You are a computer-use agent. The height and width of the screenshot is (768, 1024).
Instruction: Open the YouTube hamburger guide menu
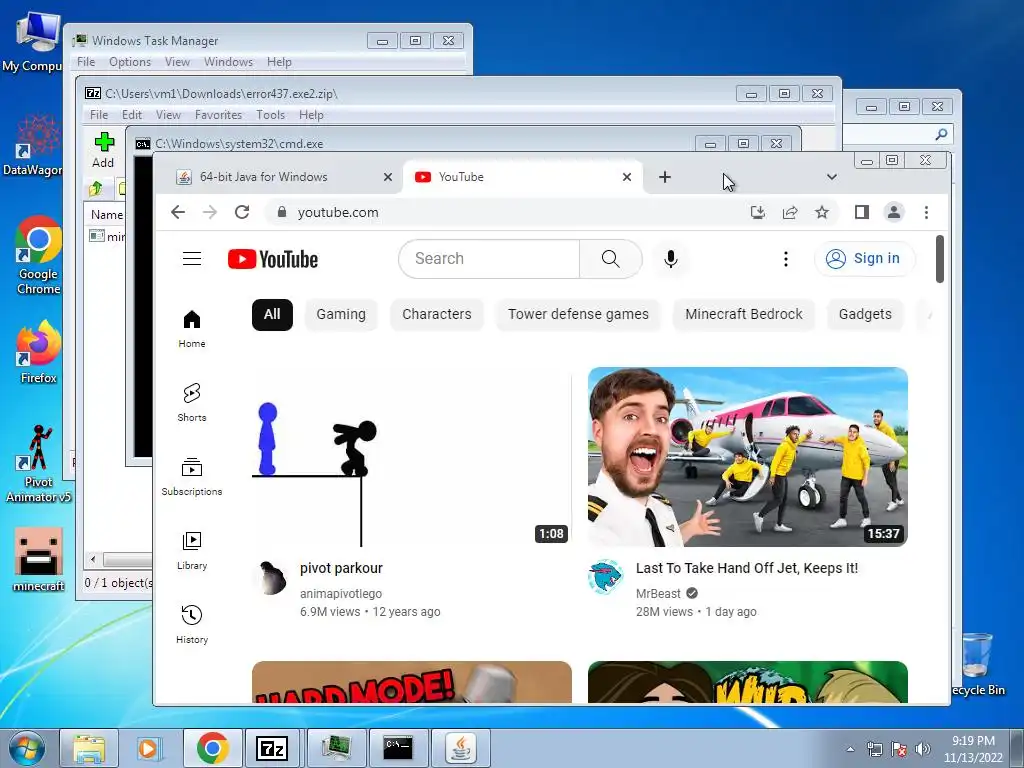coord(191,259)
